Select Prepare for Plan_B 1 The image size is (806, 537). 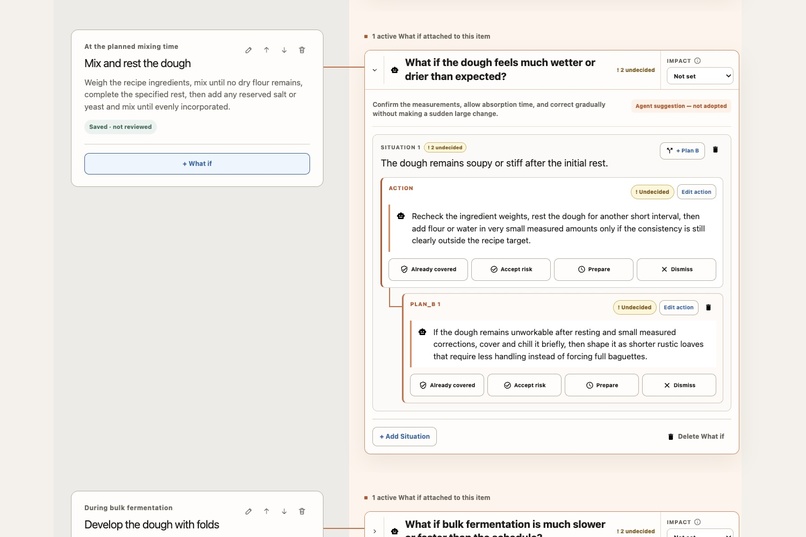(x=601, y=385)
